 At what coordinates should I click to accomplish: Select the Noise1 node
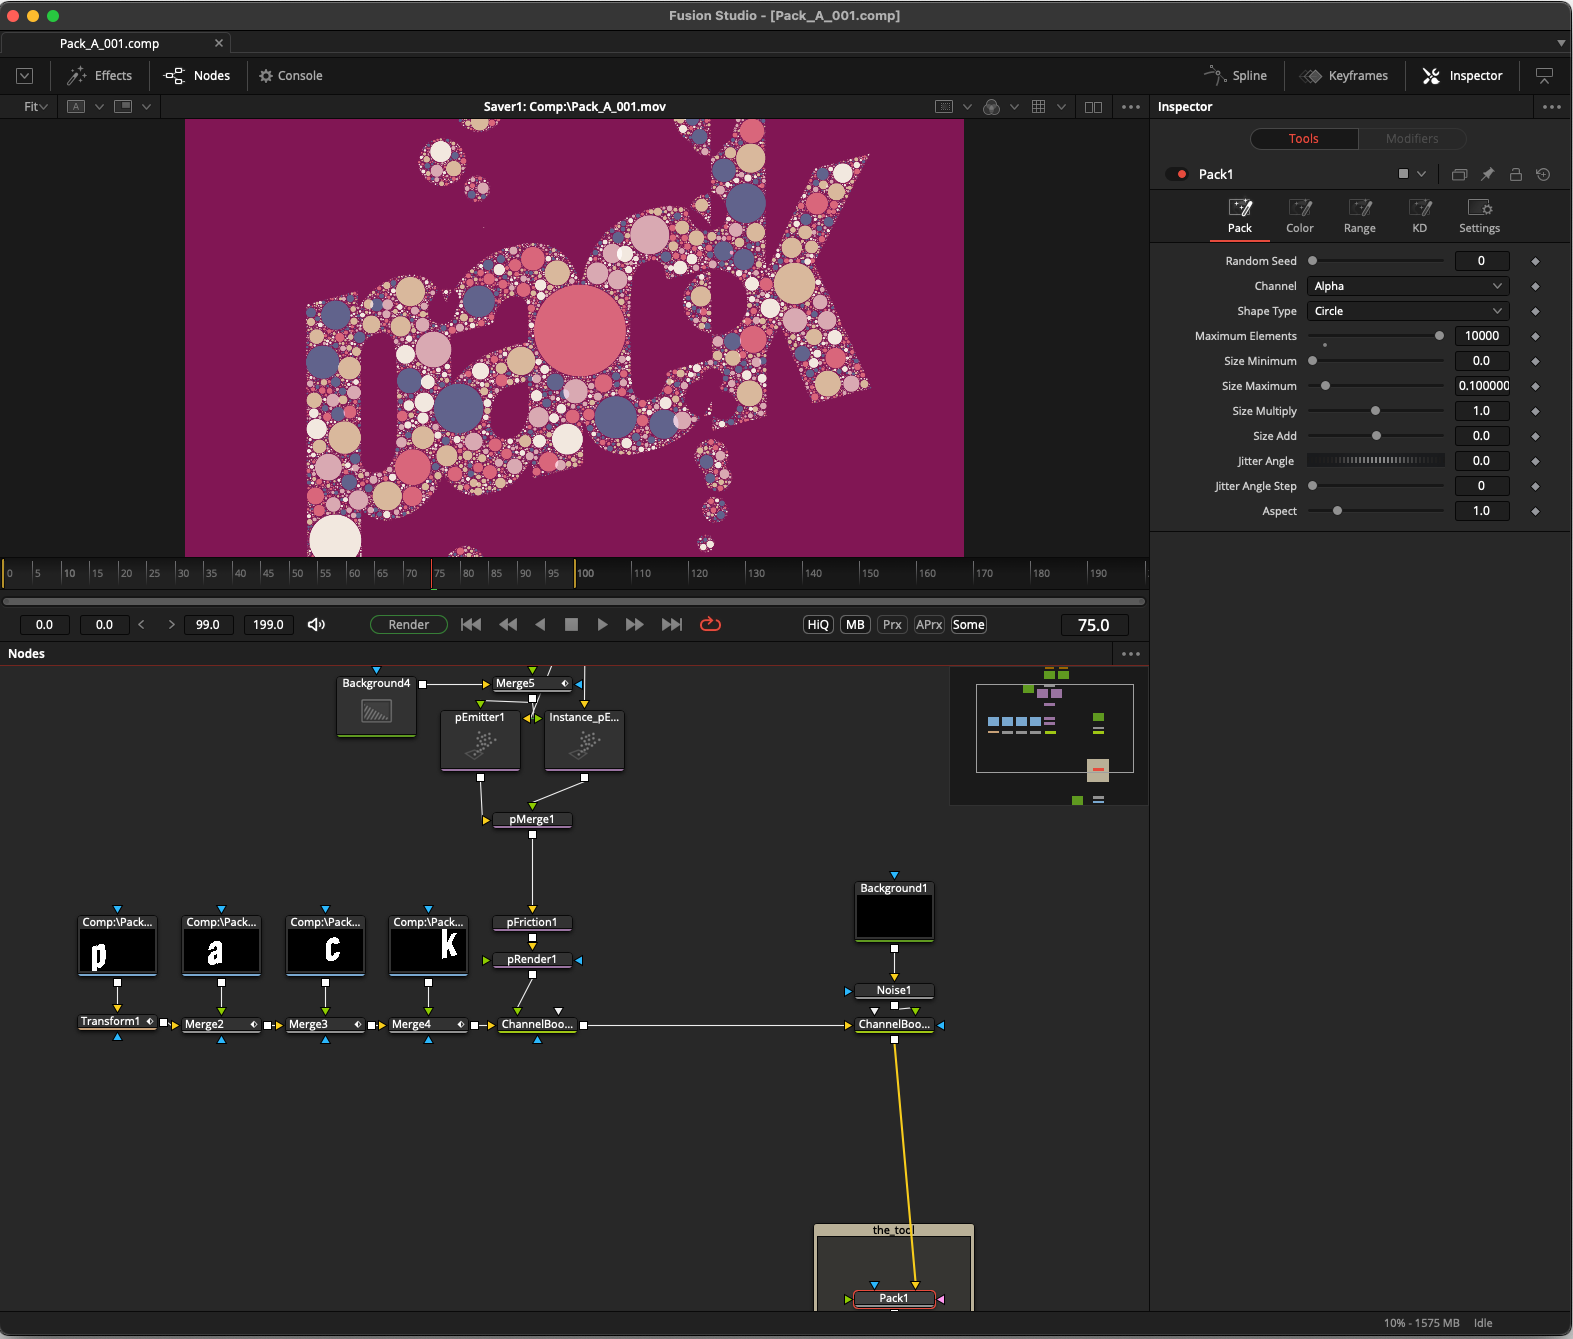click(x=894, y=990)
